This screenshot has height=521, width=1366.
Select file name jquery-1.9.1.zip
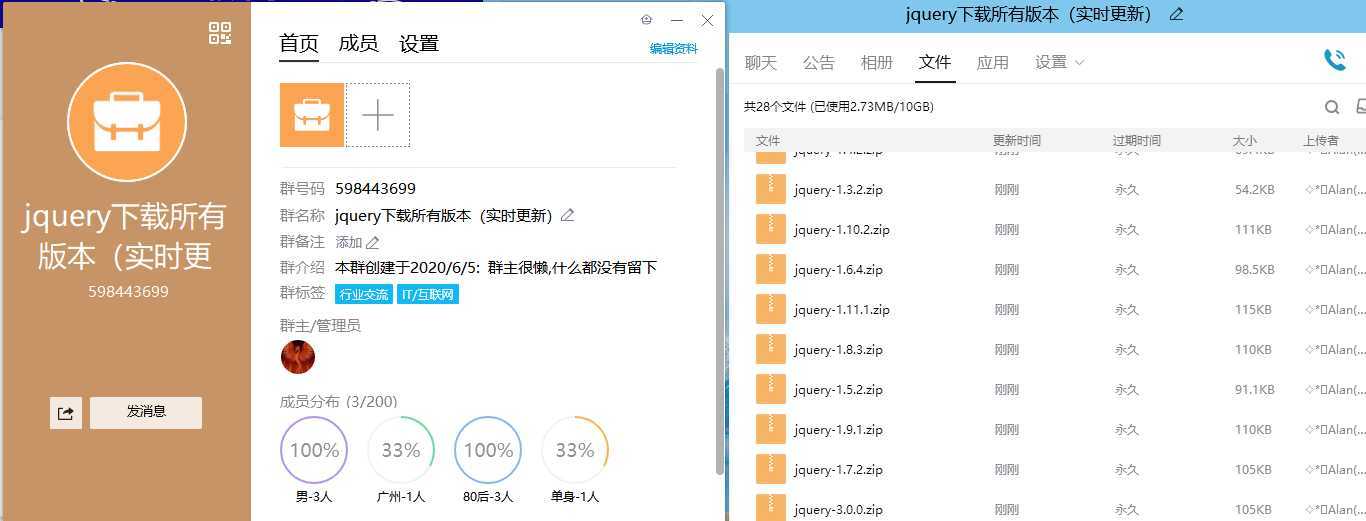839,430
